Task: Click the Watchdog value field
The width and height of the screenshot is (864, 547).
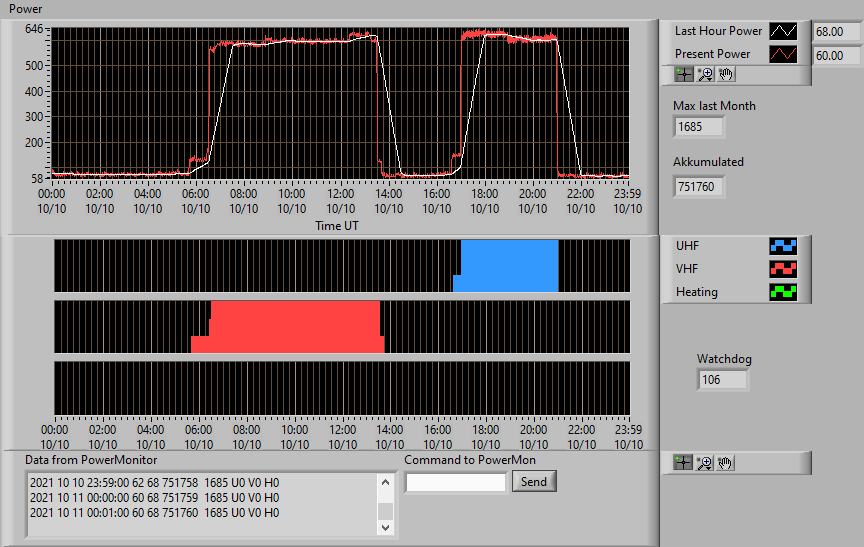Action: pyautogui.click(x=722, y=380)
